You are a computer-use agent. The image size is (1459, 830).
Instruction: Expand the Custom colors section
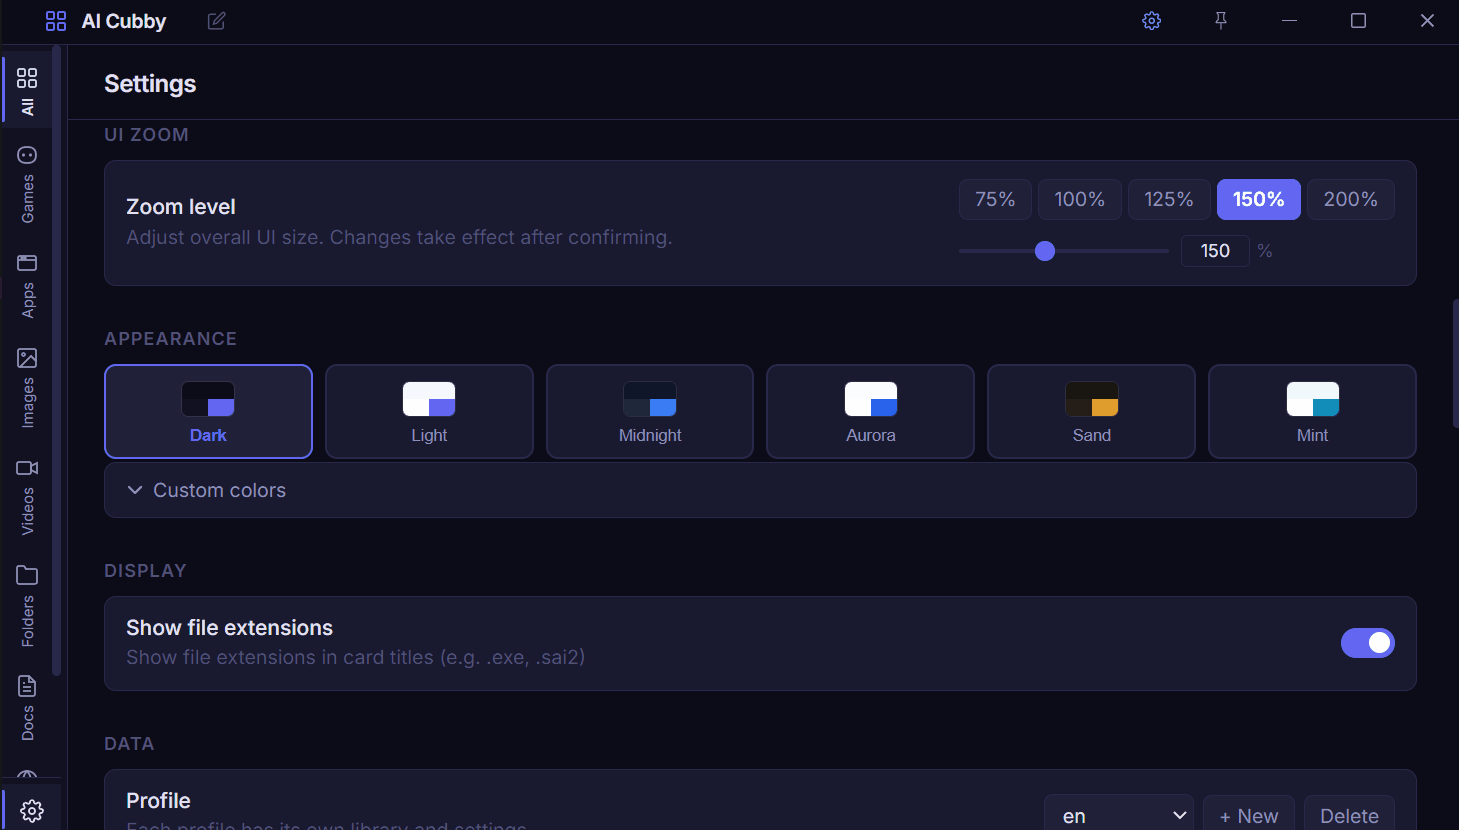click(760, 490)
